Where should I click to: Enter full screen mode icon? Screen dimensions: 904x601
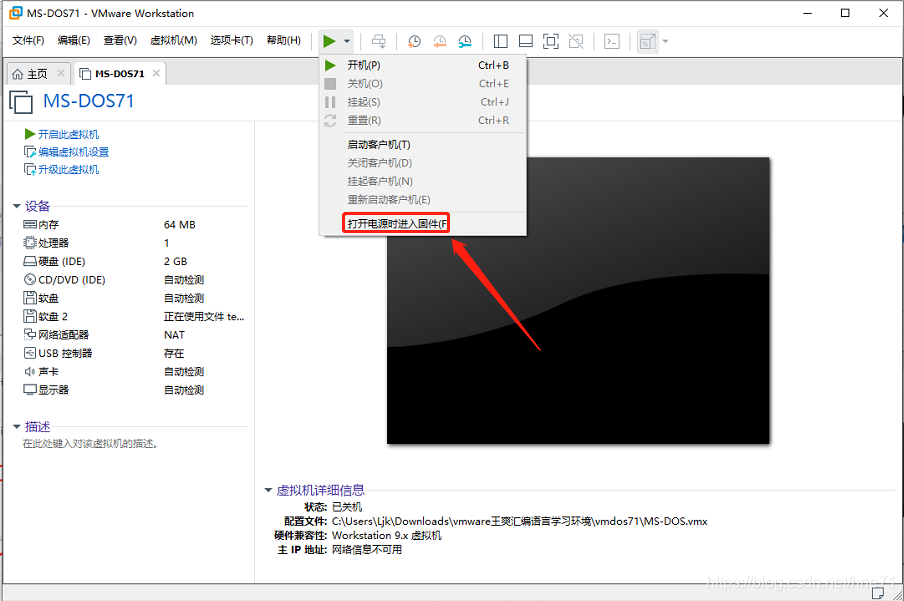pos(551,42)
